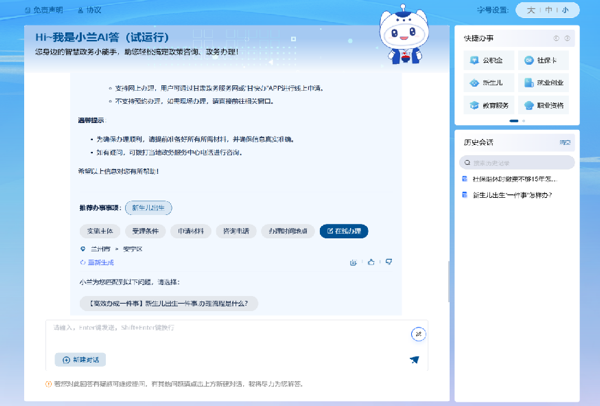Screen dimensions: 600x406
Task: Open 教育服务 quick service
Action: (489, 105)
